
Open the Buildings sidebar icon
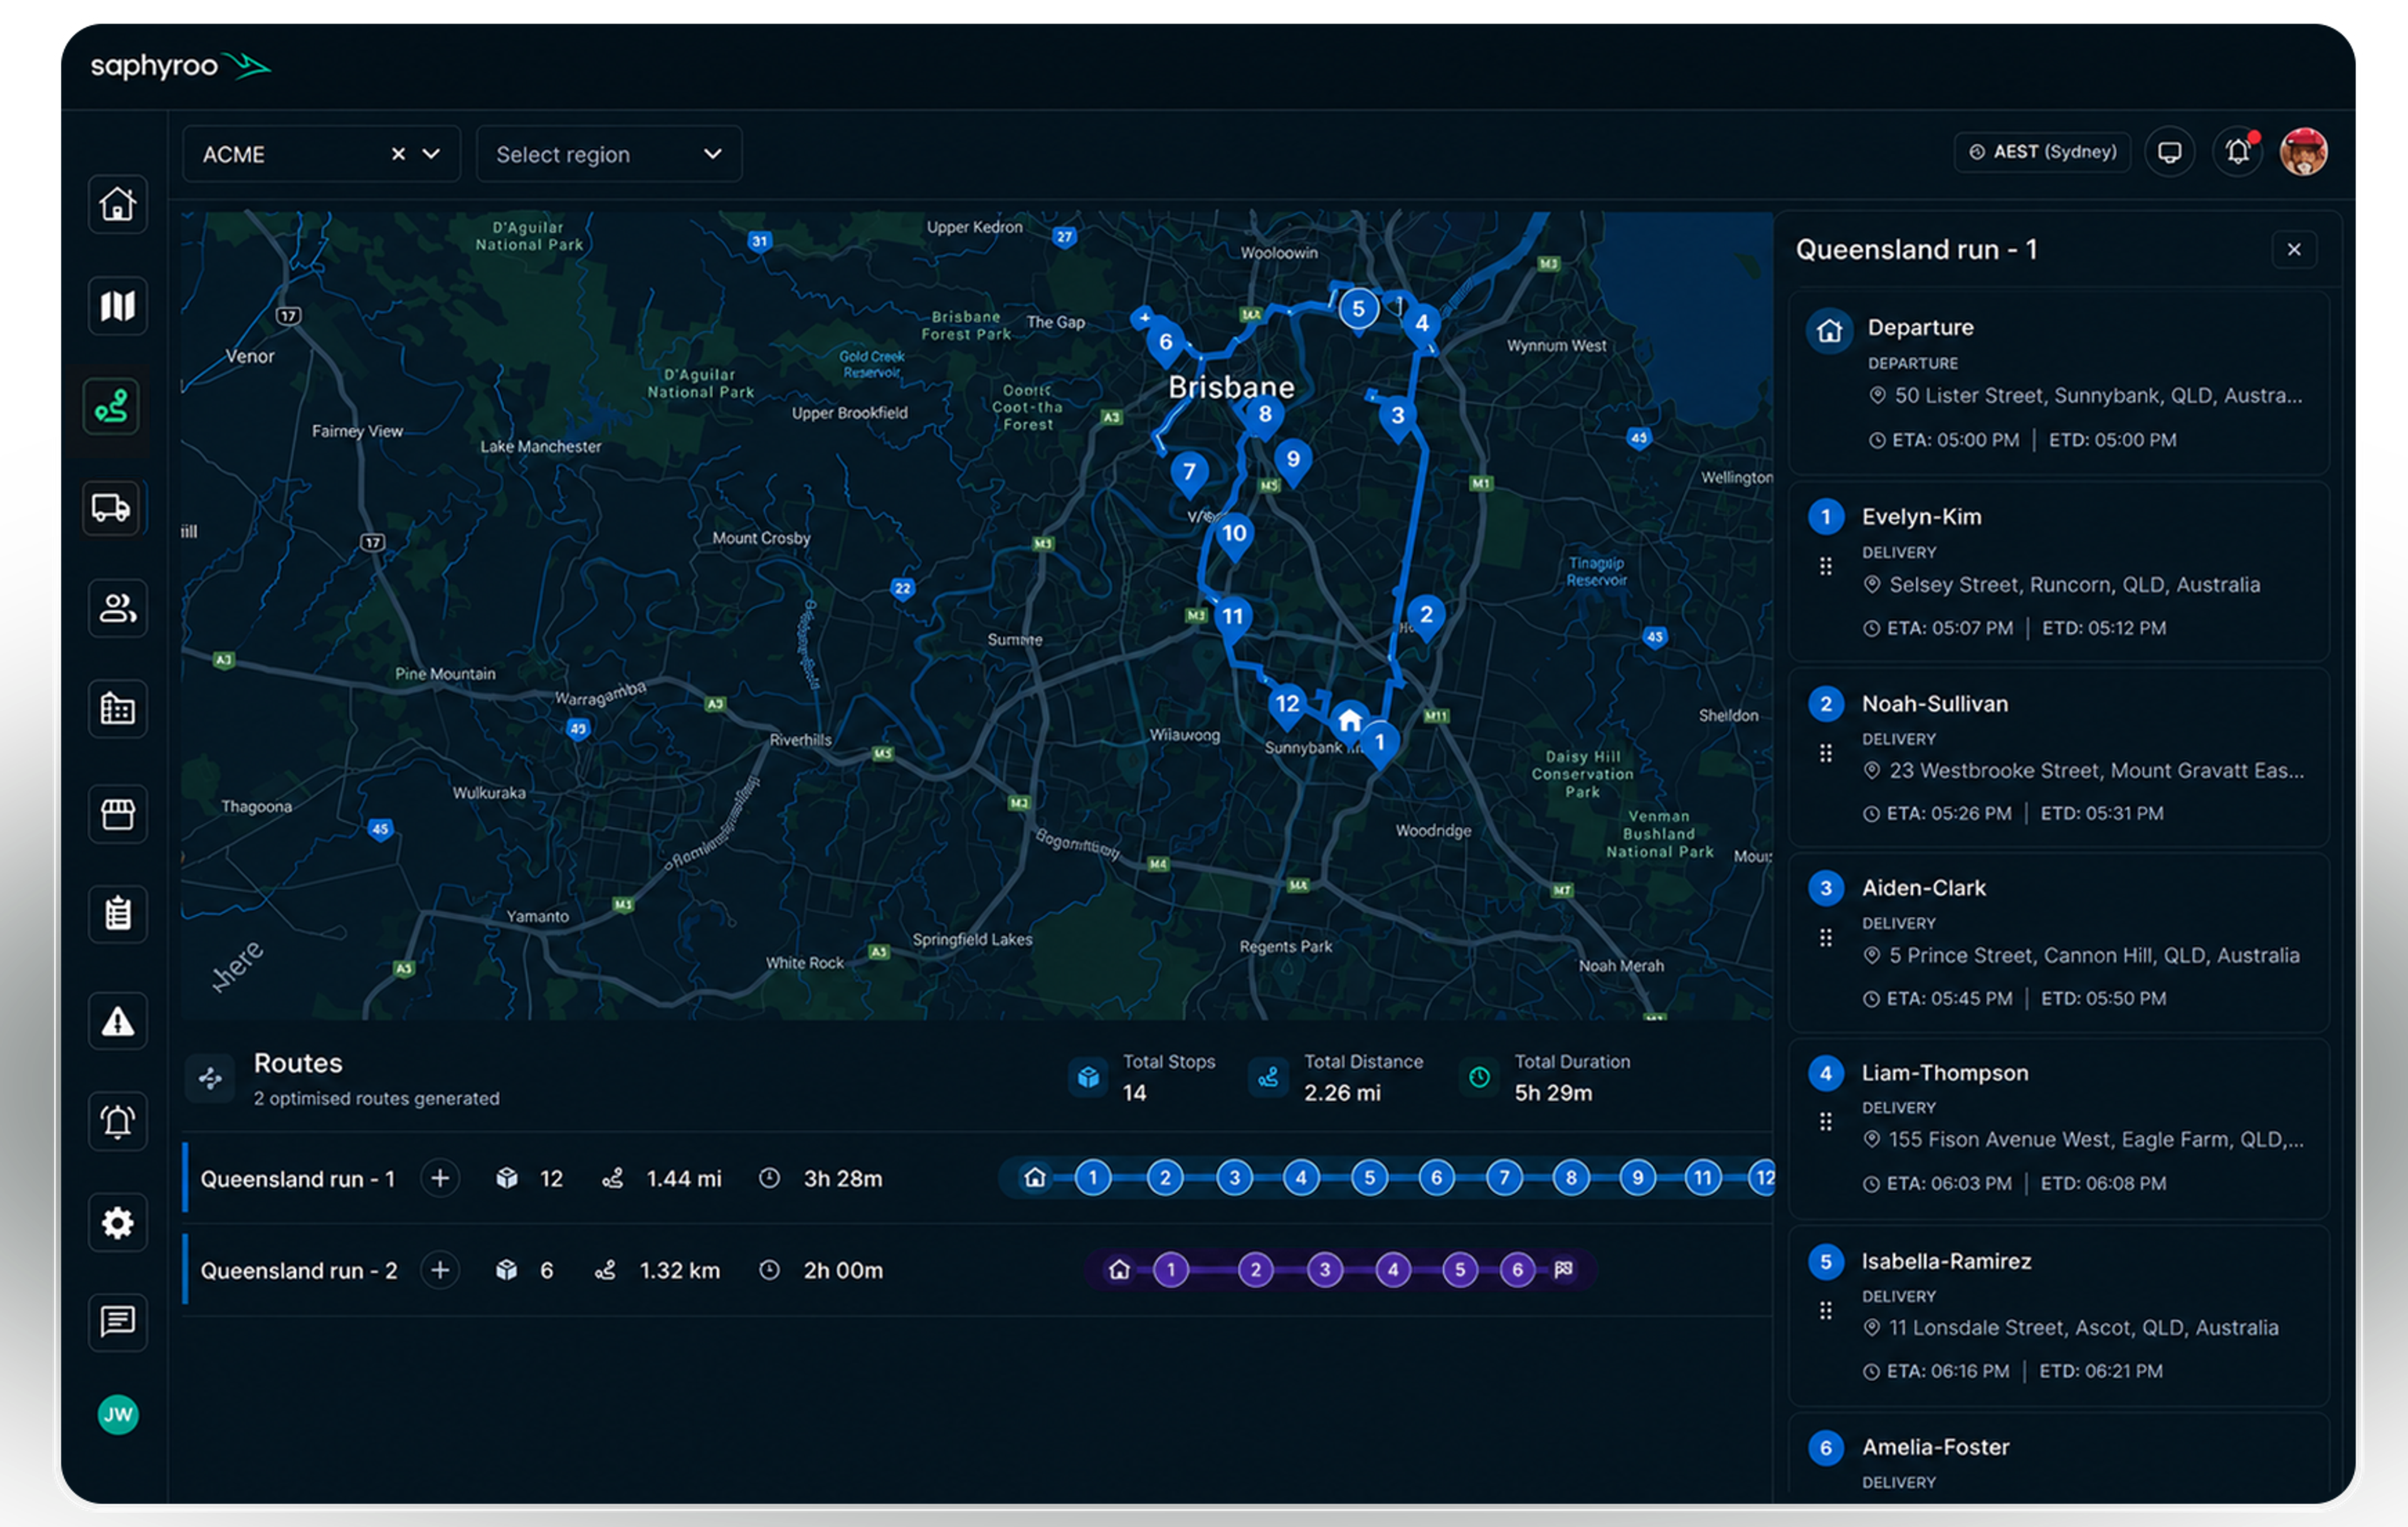(x=117, y=709)
